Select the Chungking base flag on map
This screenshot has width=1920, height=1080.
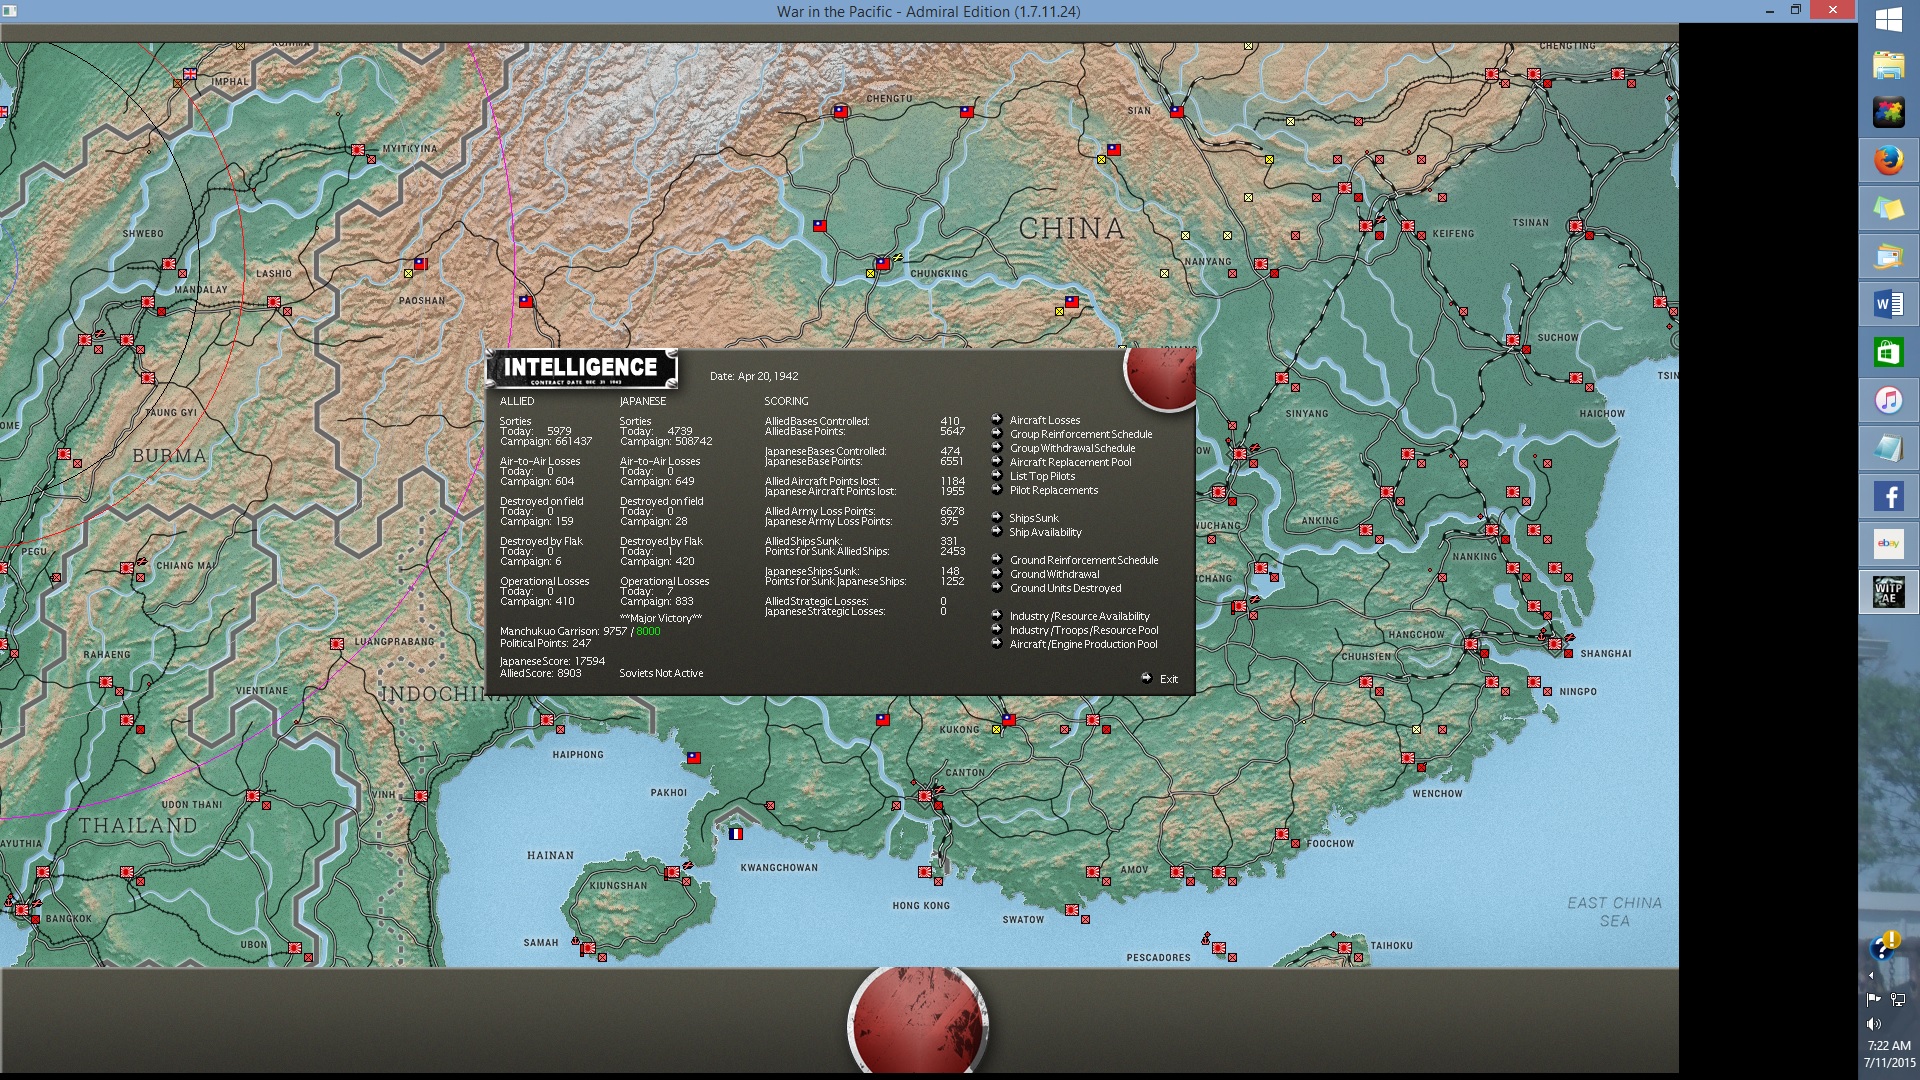[x=882, y=264]
